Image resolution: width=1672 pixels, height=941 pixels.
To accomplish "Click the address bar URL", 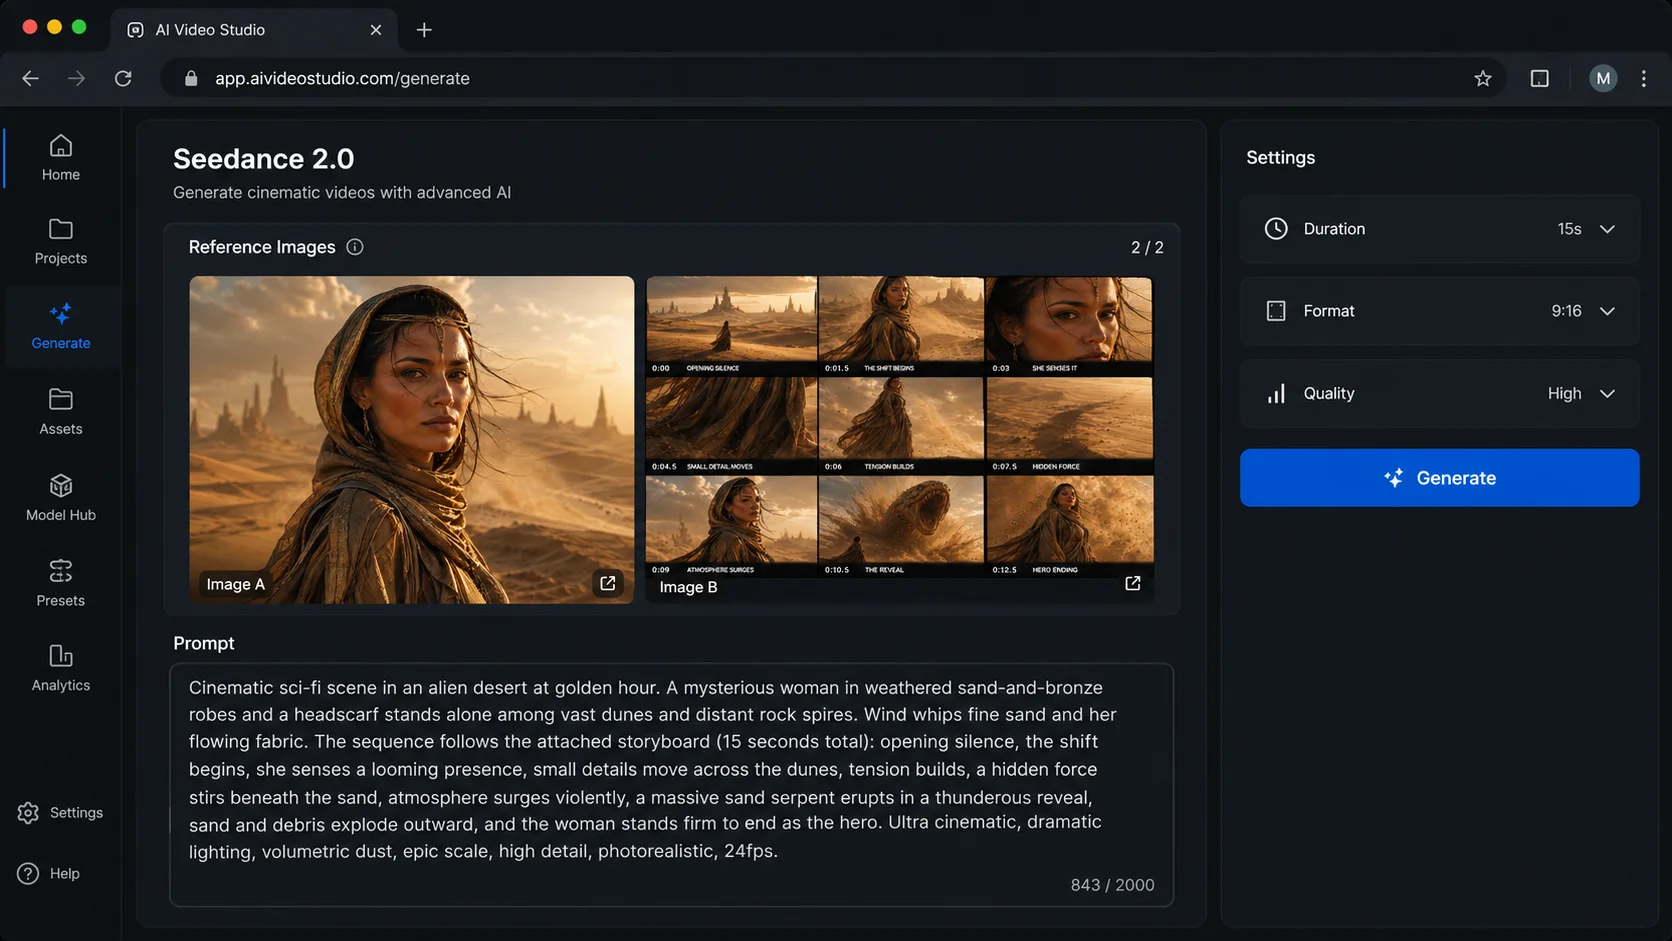I will tap(342, 78).
